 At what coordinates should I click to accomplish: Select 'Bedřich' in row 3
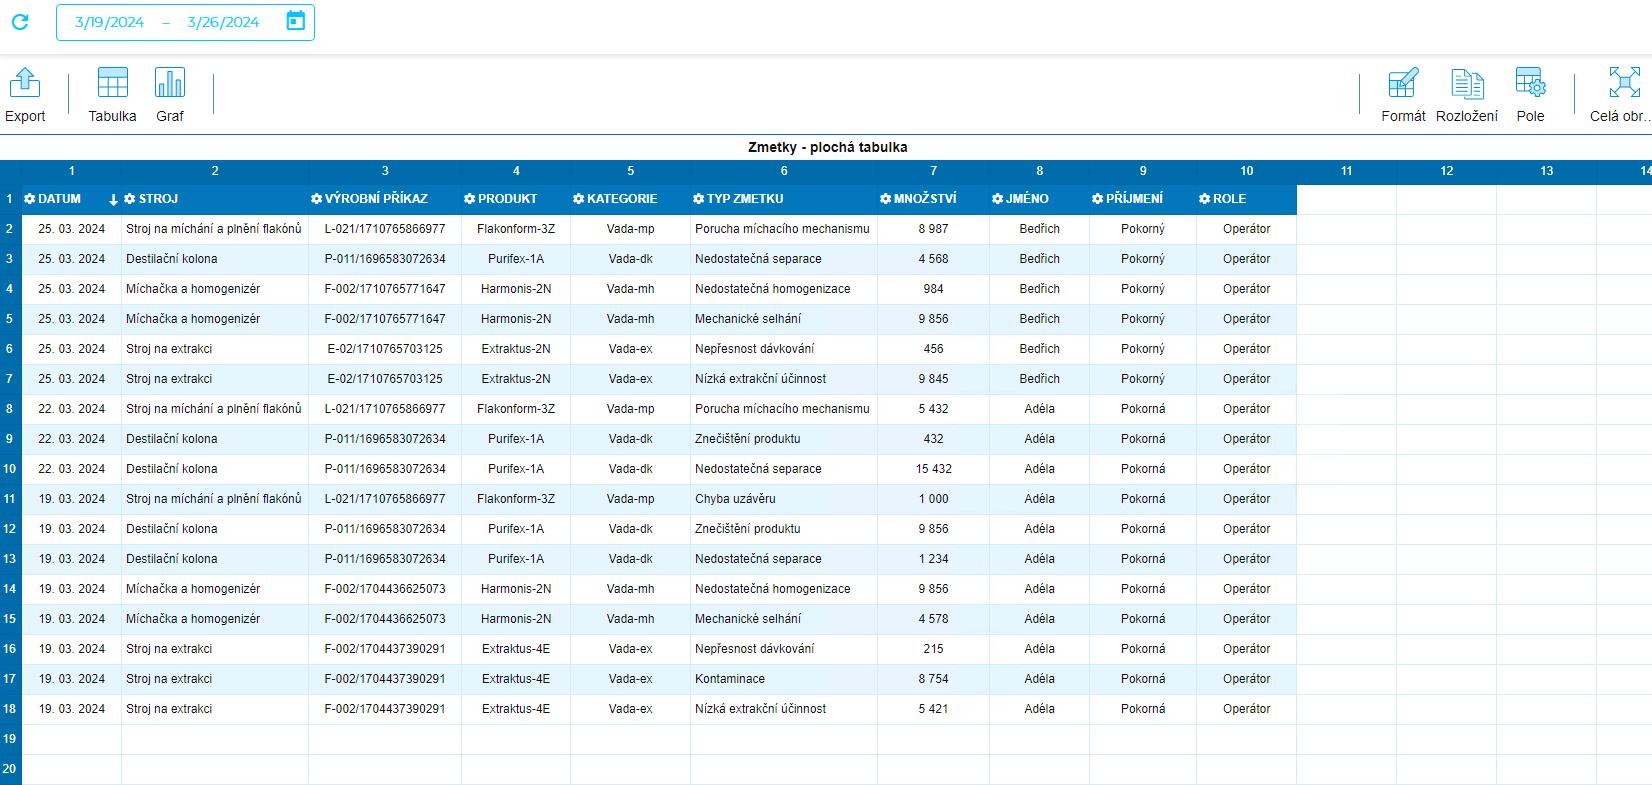[x=1039, y=259]
